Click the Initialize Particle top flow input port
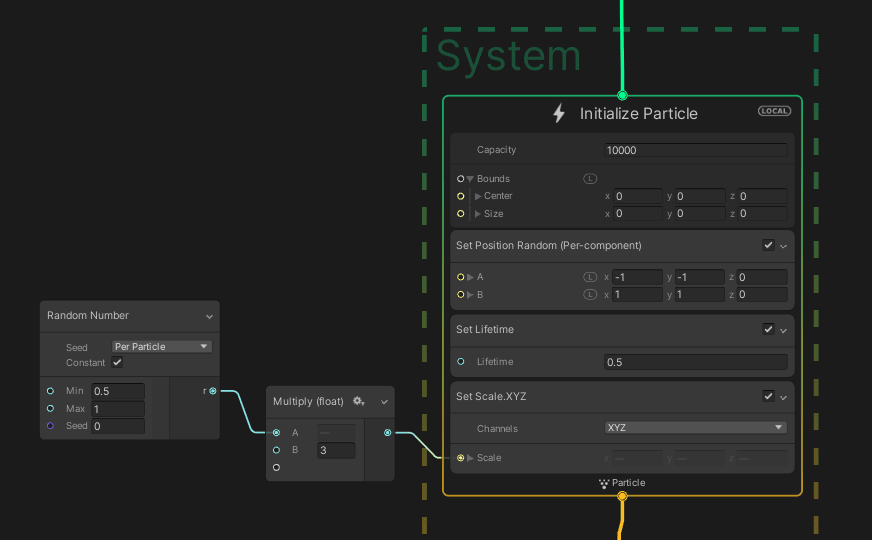This screenshot has width=872, height=540. pyautogui.click(x=622, y=96)
